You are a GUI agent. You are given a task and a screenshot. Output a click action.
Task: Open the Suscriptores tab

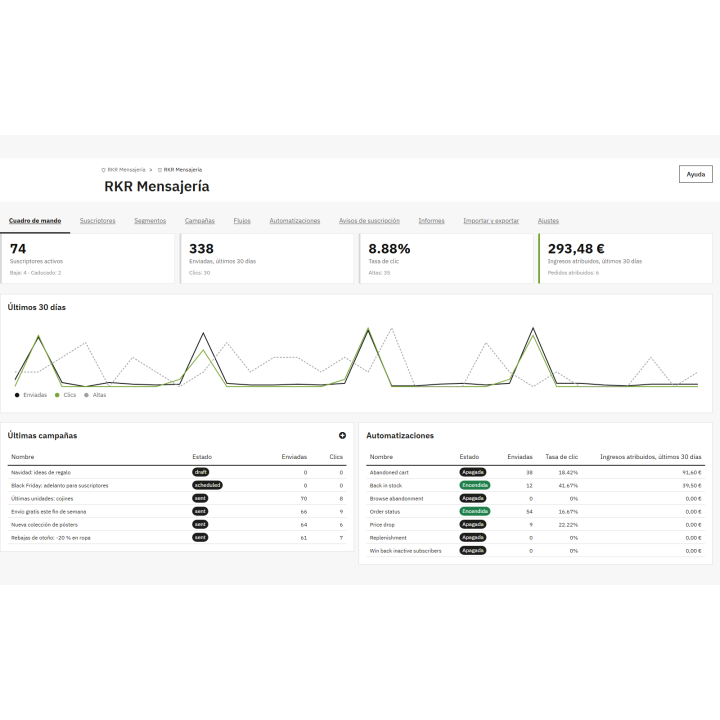pos(97,221)
